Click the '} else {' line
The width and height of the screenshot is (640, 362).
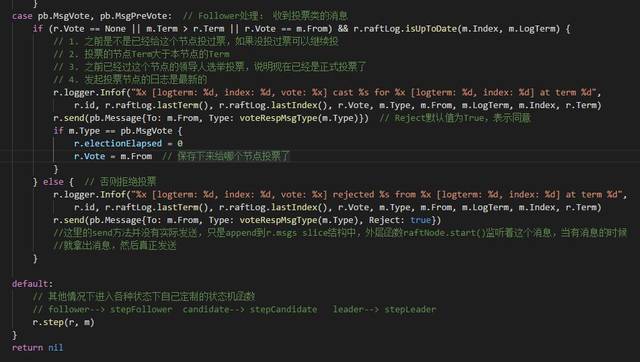point(95,182)
